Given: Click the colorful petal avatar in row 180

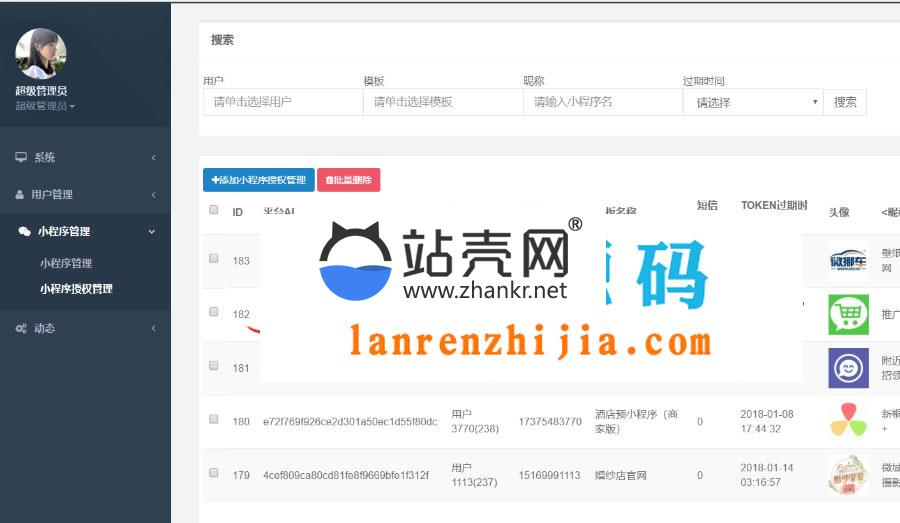Looking at the screenshot, I should point(848,420).
